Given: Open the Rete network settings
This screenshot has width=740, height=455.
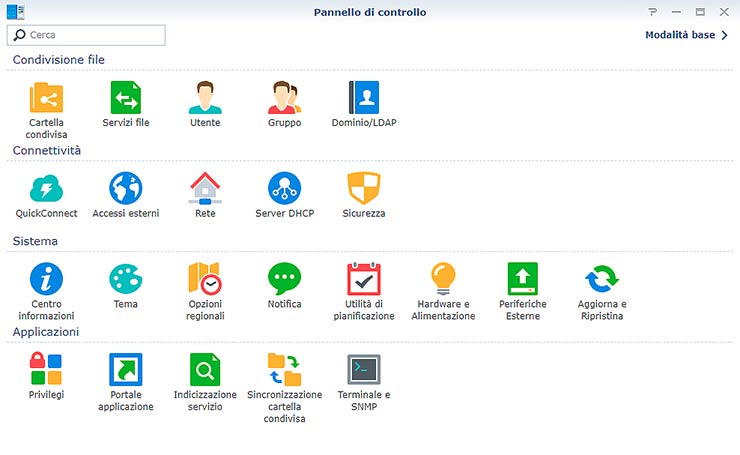Looking at the screenshot, I should click(x=205, y=189).
